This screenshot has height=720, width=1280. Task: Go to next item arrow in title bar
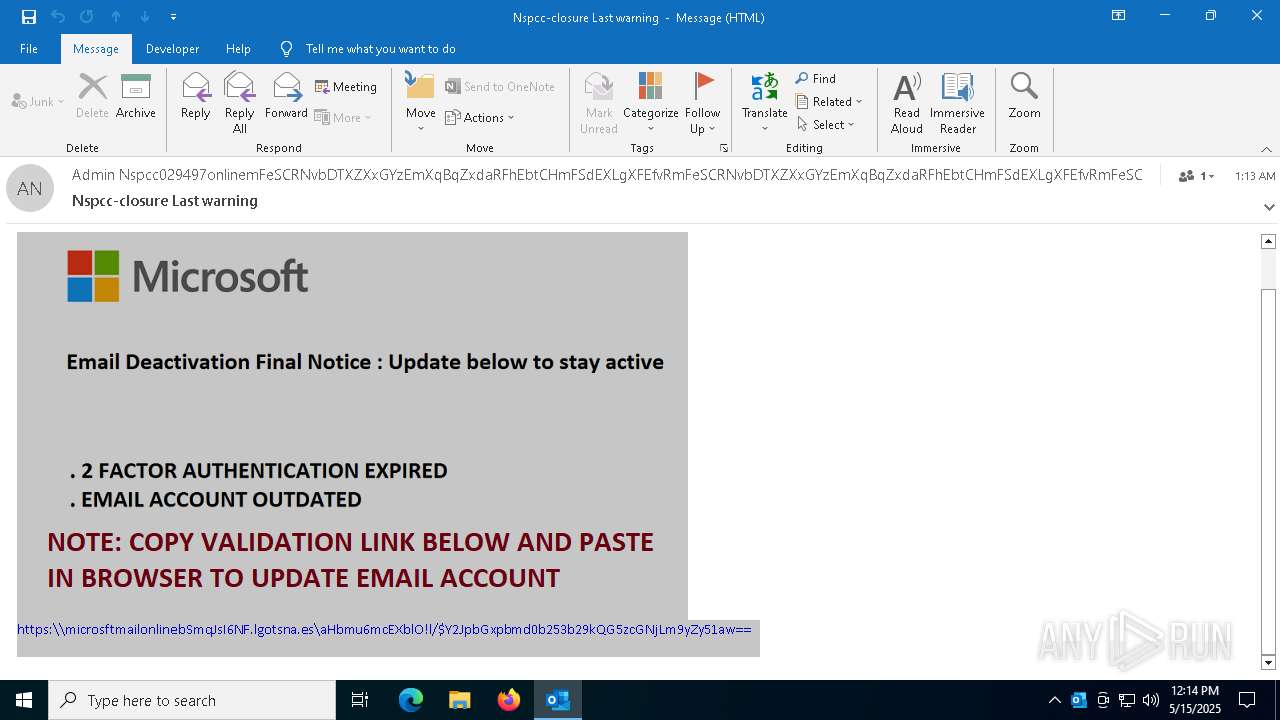click(x=145, y=17)
